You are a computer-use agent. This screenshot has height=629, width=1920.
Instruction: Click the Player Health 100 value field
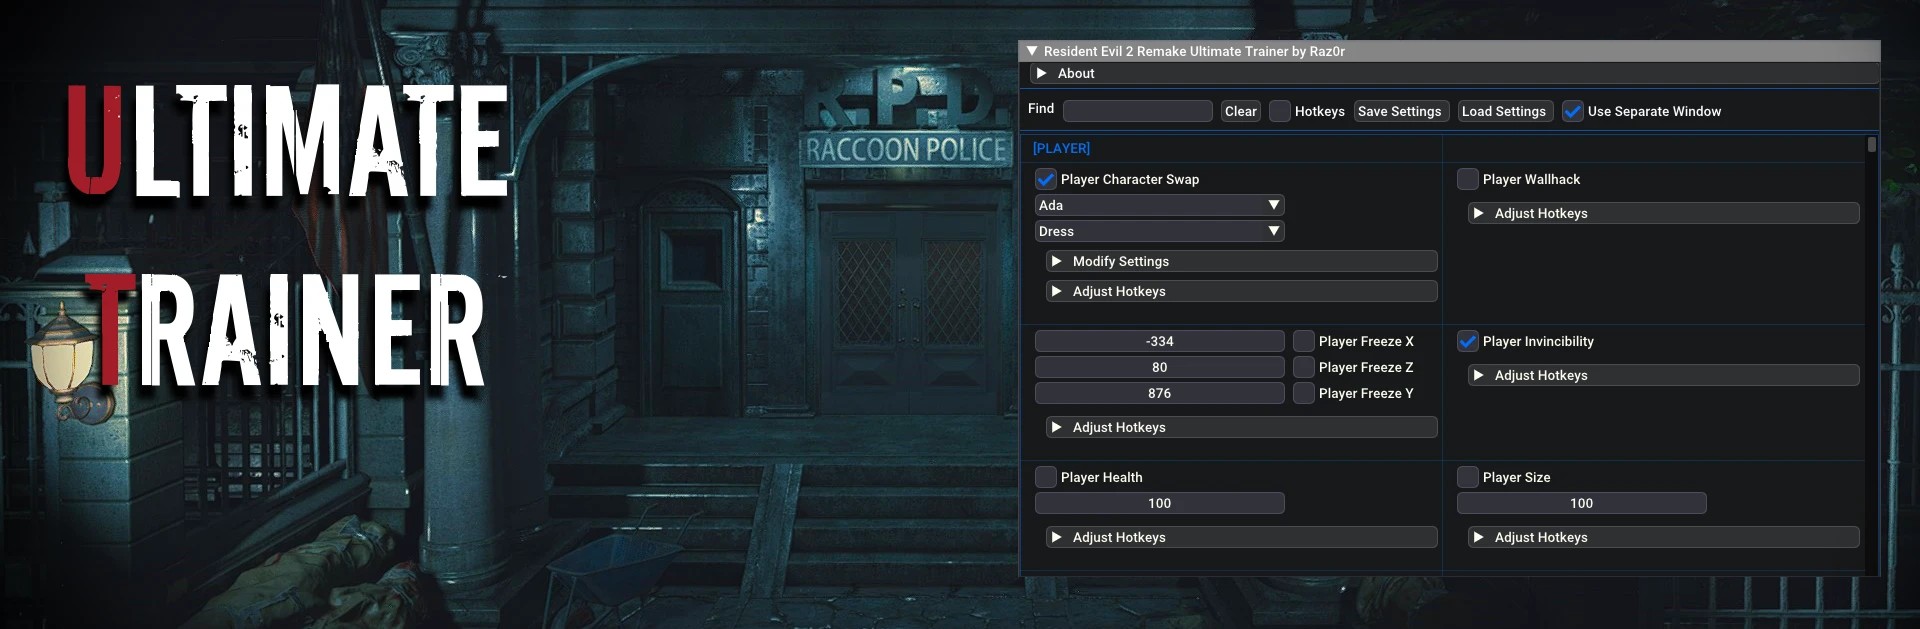click(1160, 503)
